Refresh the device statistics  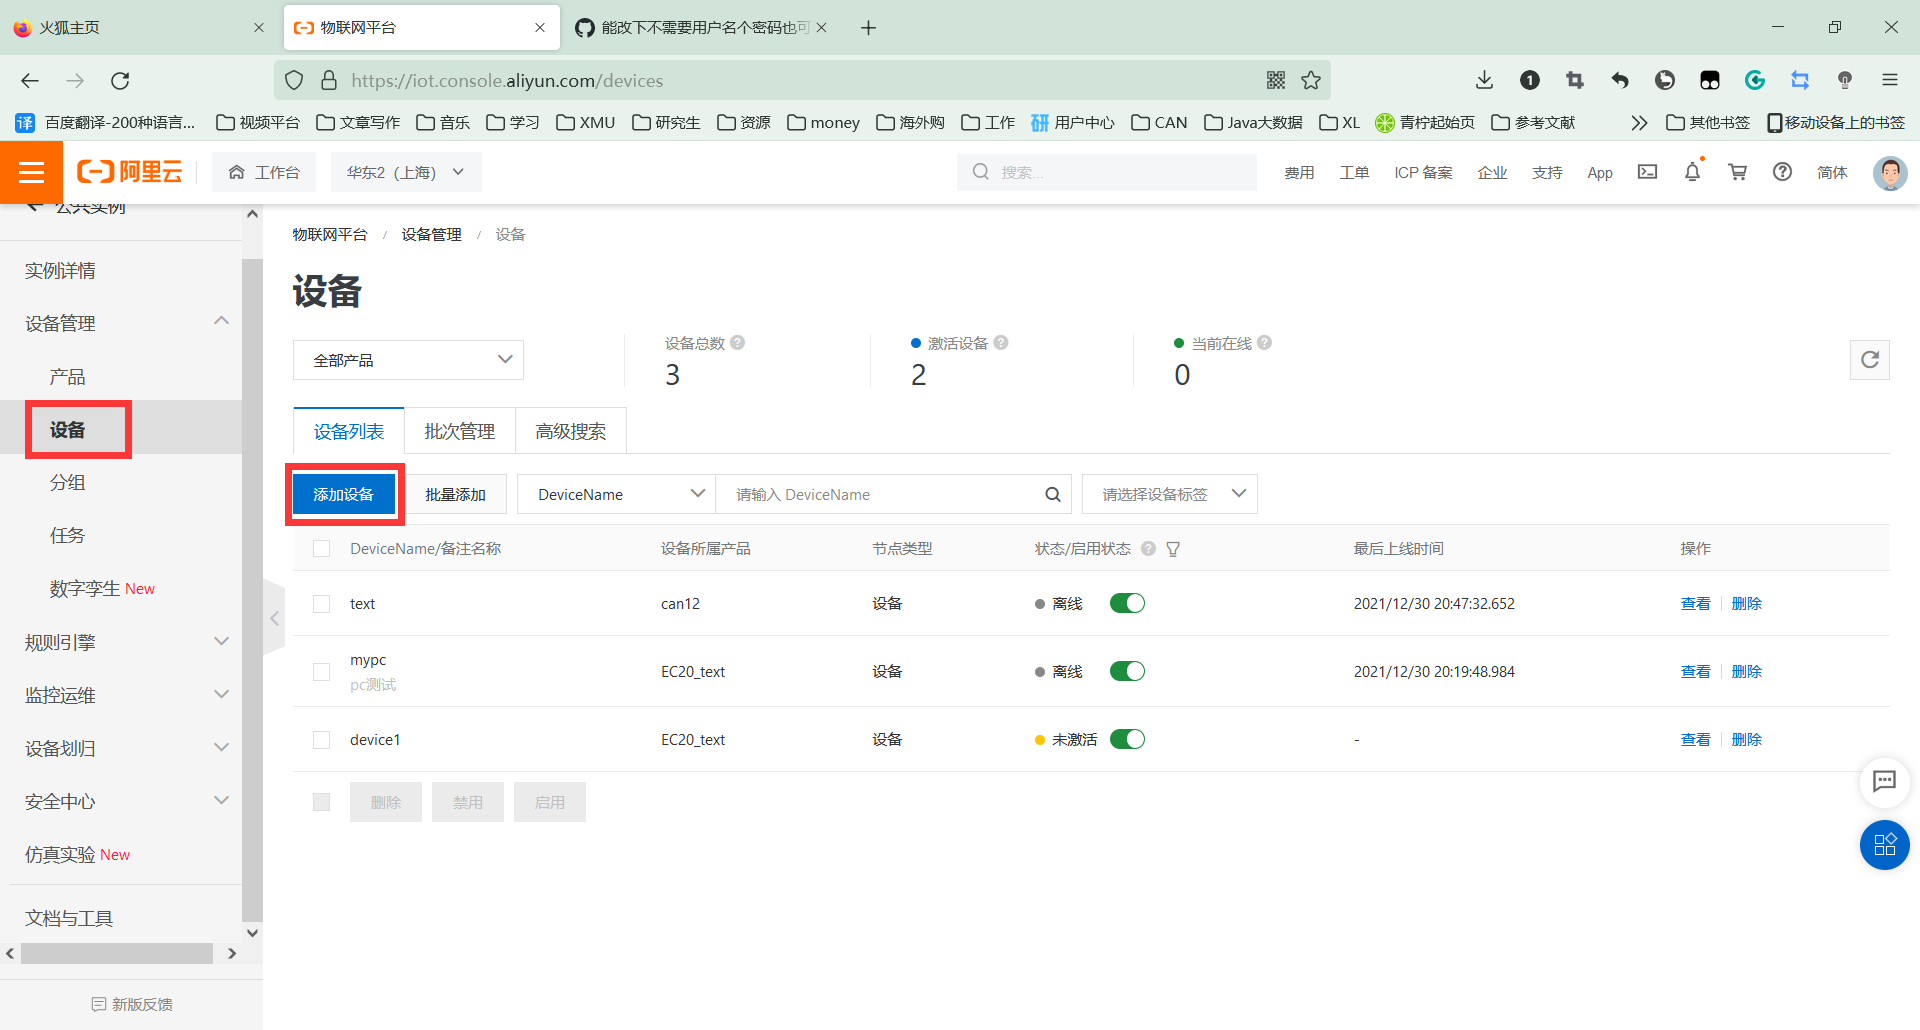[1869, 360]
